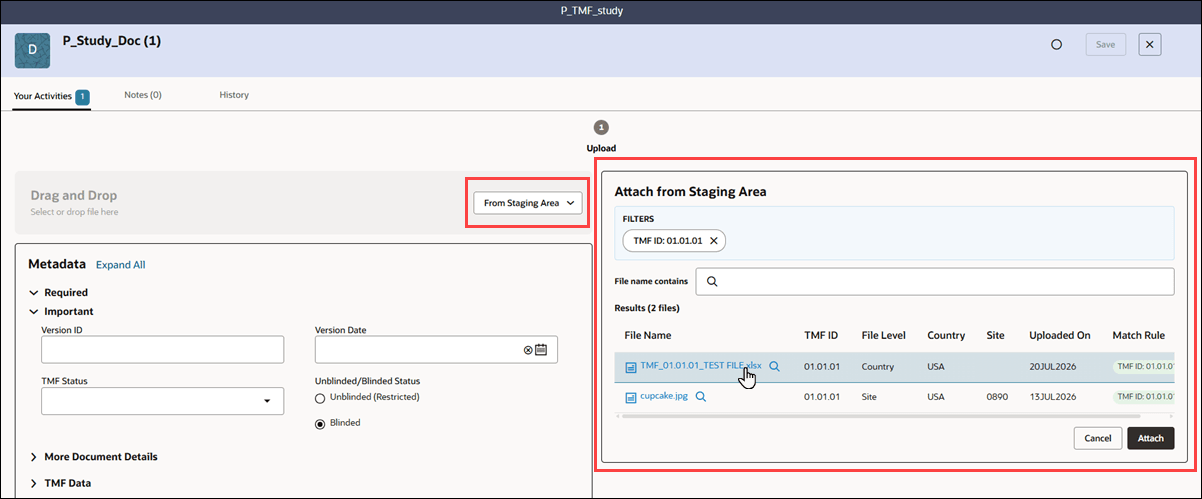Click the Attach button
1202x499 pixels.
click(x=1151, y=438)
